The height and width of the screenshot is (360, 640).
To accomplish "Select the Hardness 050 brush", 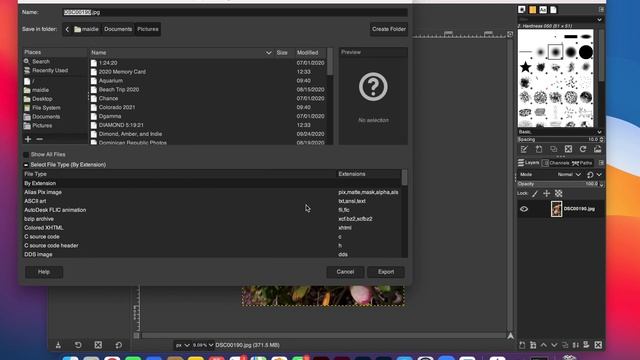I will 555,52.
